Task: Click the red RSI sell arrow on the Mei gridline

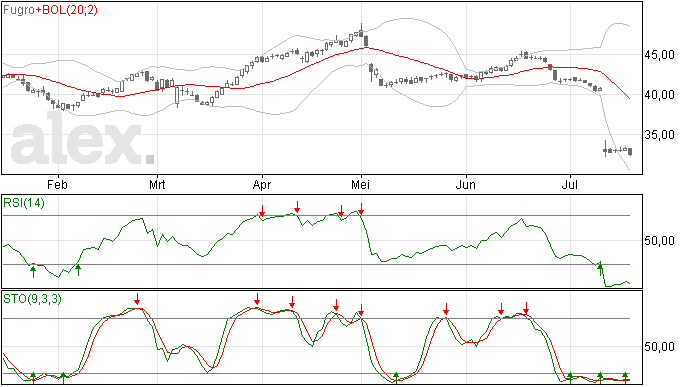Action: pos(361,209)
